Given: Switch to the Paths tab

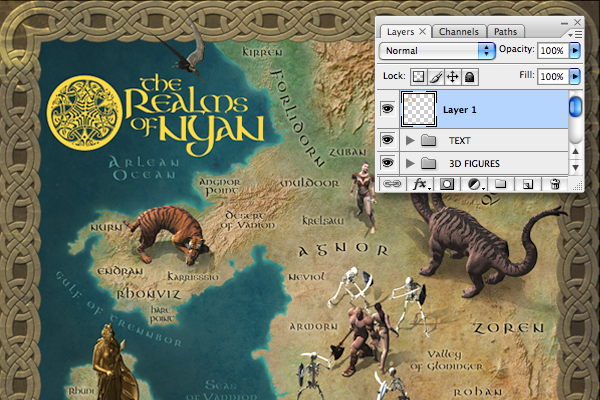Looking at the screenshot, I should tap(505, 32).
